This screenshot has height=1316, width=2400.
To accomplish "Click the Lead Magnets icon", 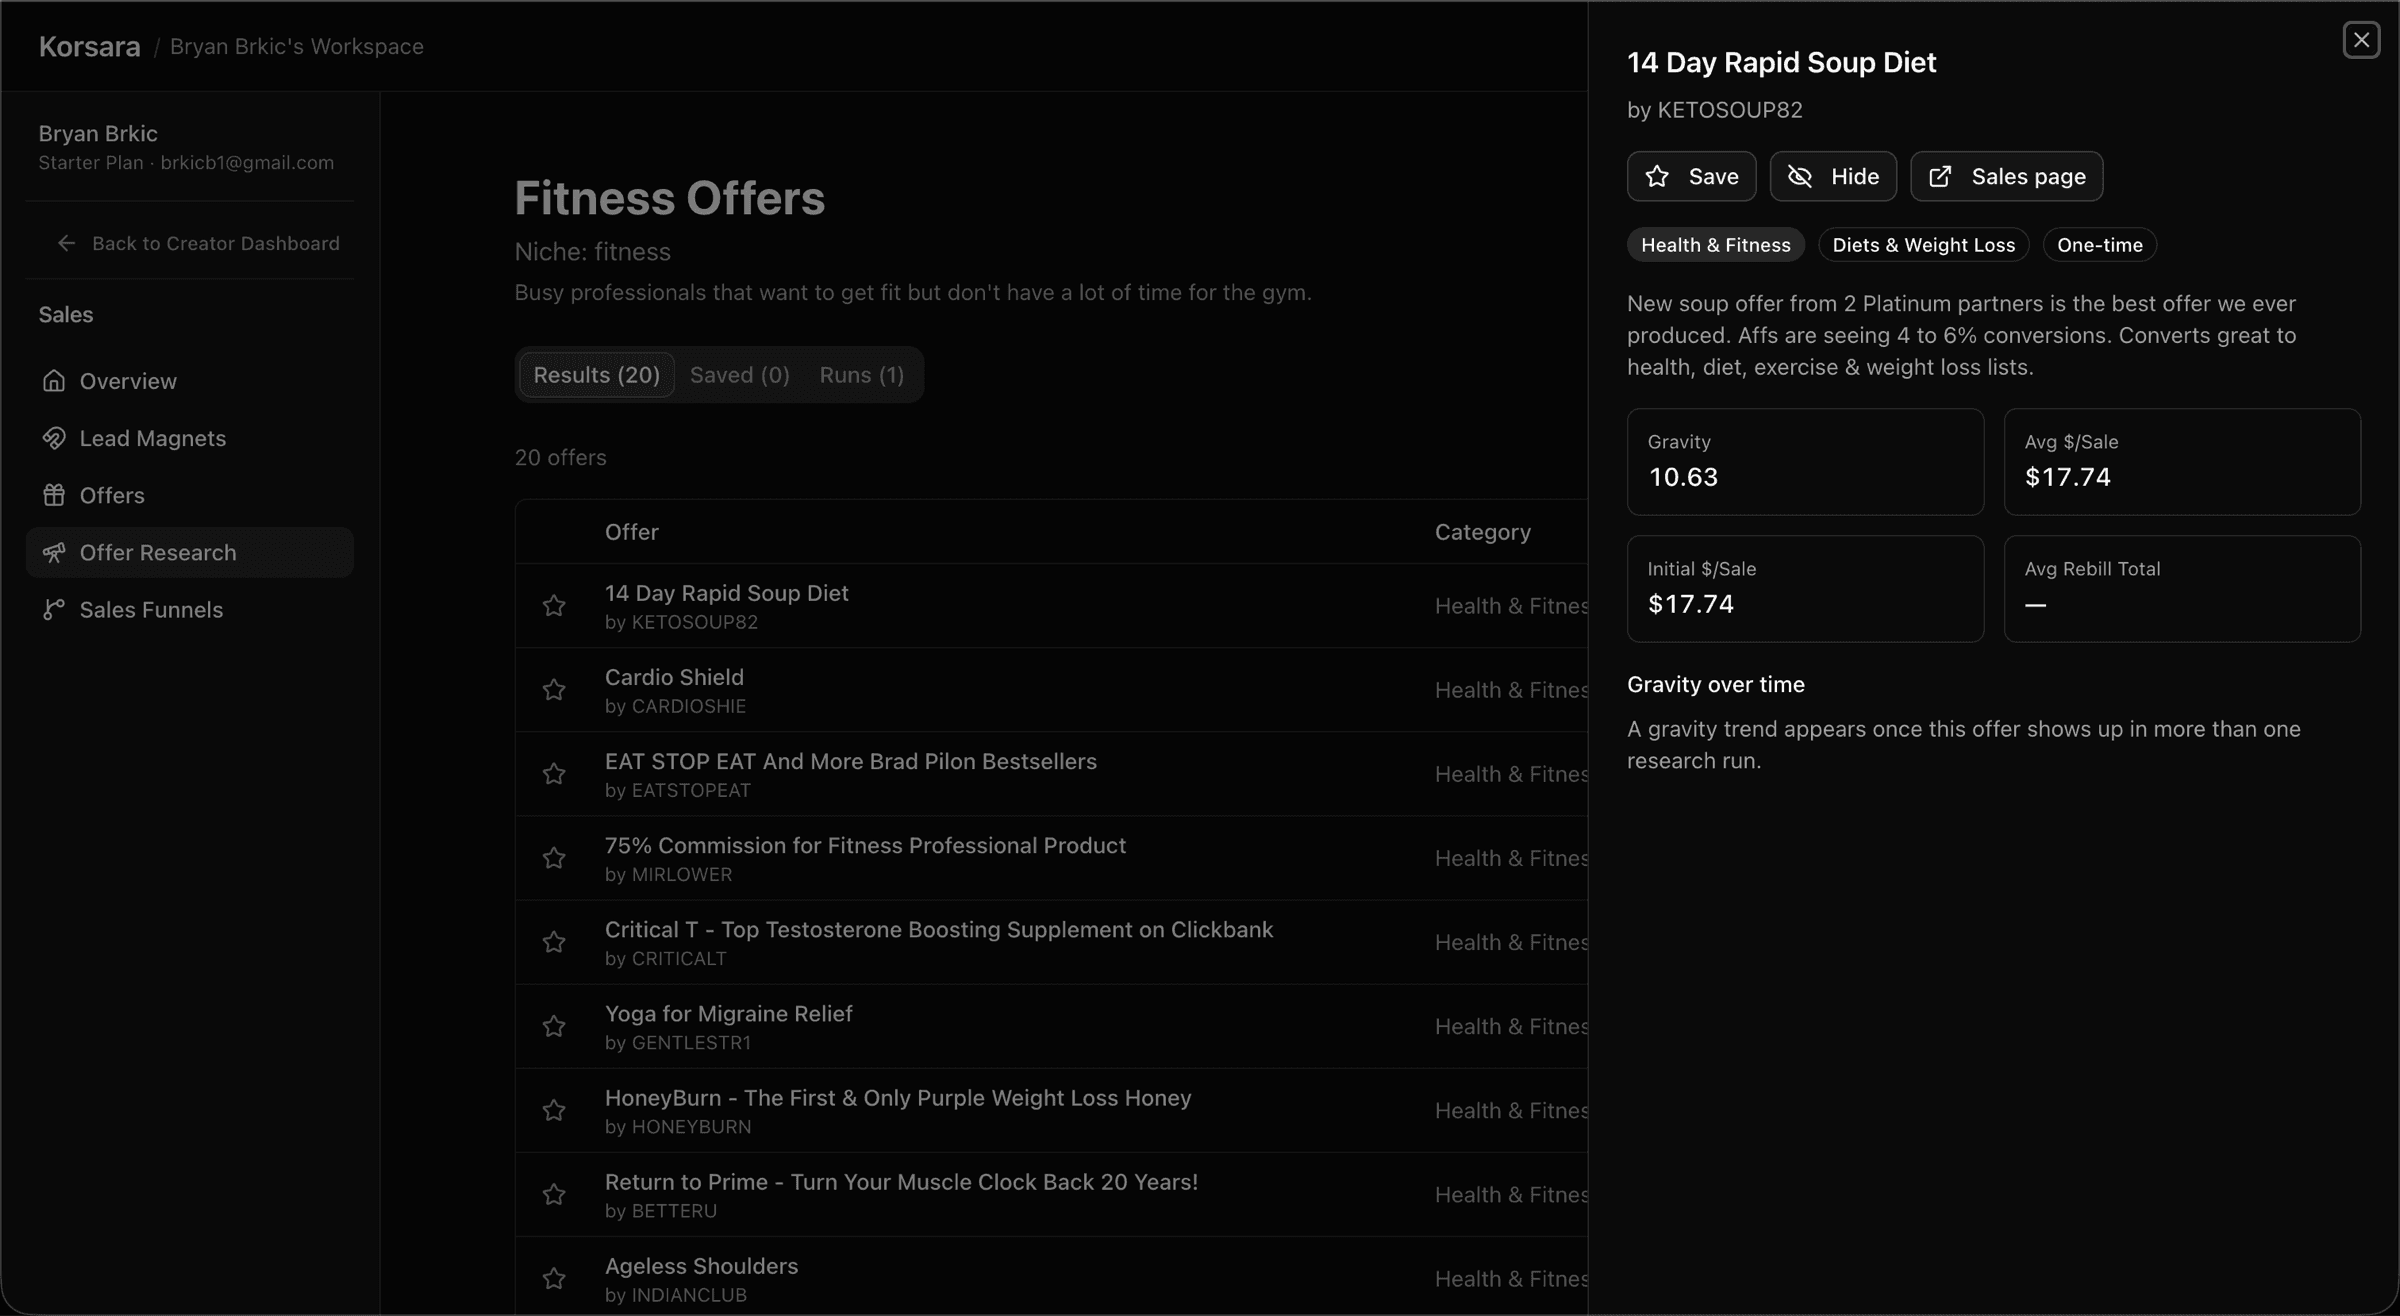I will pyautogui.click(x=54, y=438).
